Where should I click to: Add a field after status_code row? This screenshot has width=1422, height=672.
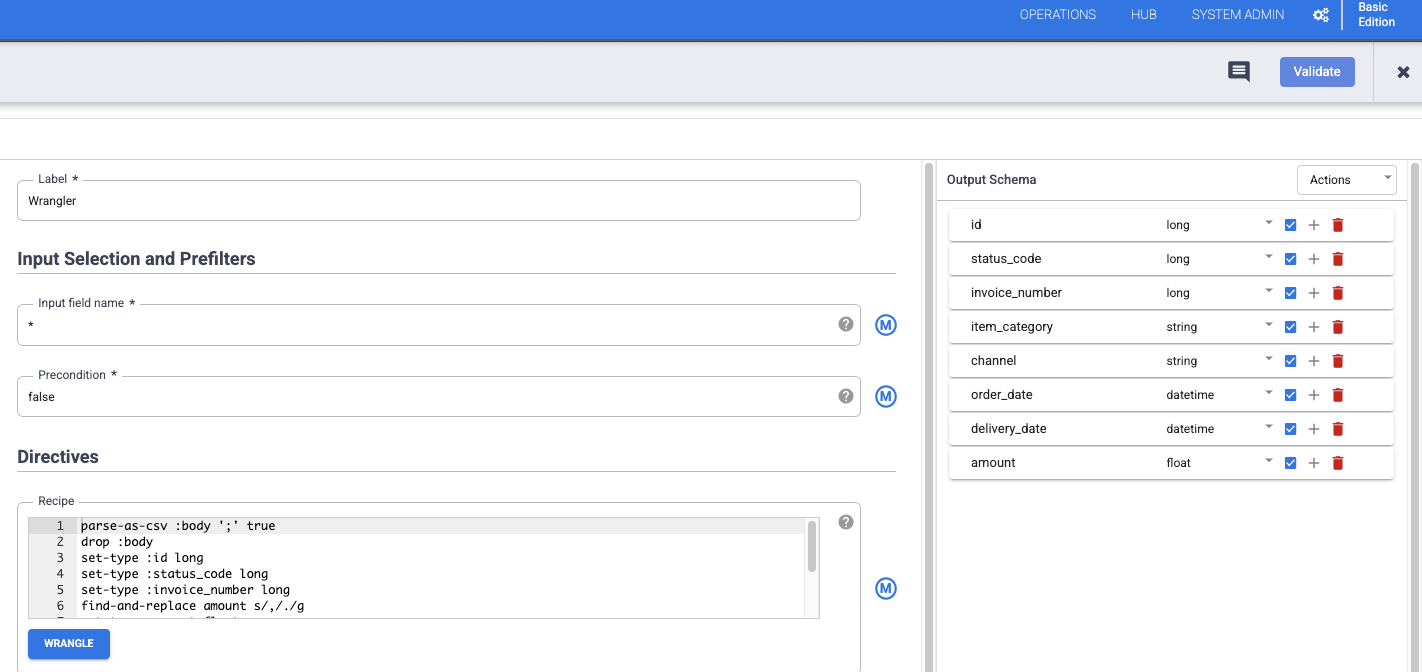(x=1314, y=259)
